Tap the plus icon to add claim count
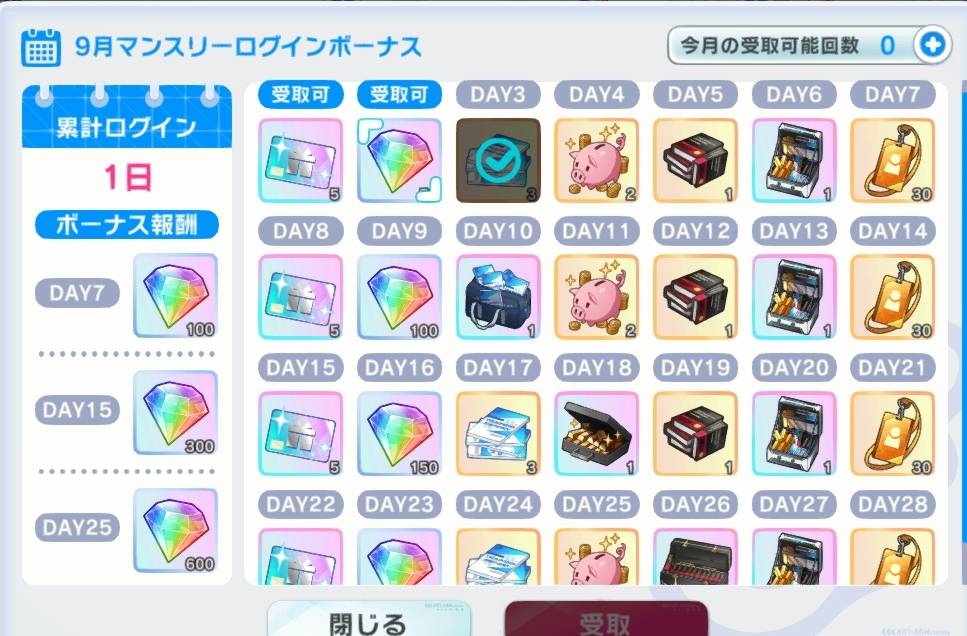The height and width of the screenshot is (636, 967). coord(932,45)
